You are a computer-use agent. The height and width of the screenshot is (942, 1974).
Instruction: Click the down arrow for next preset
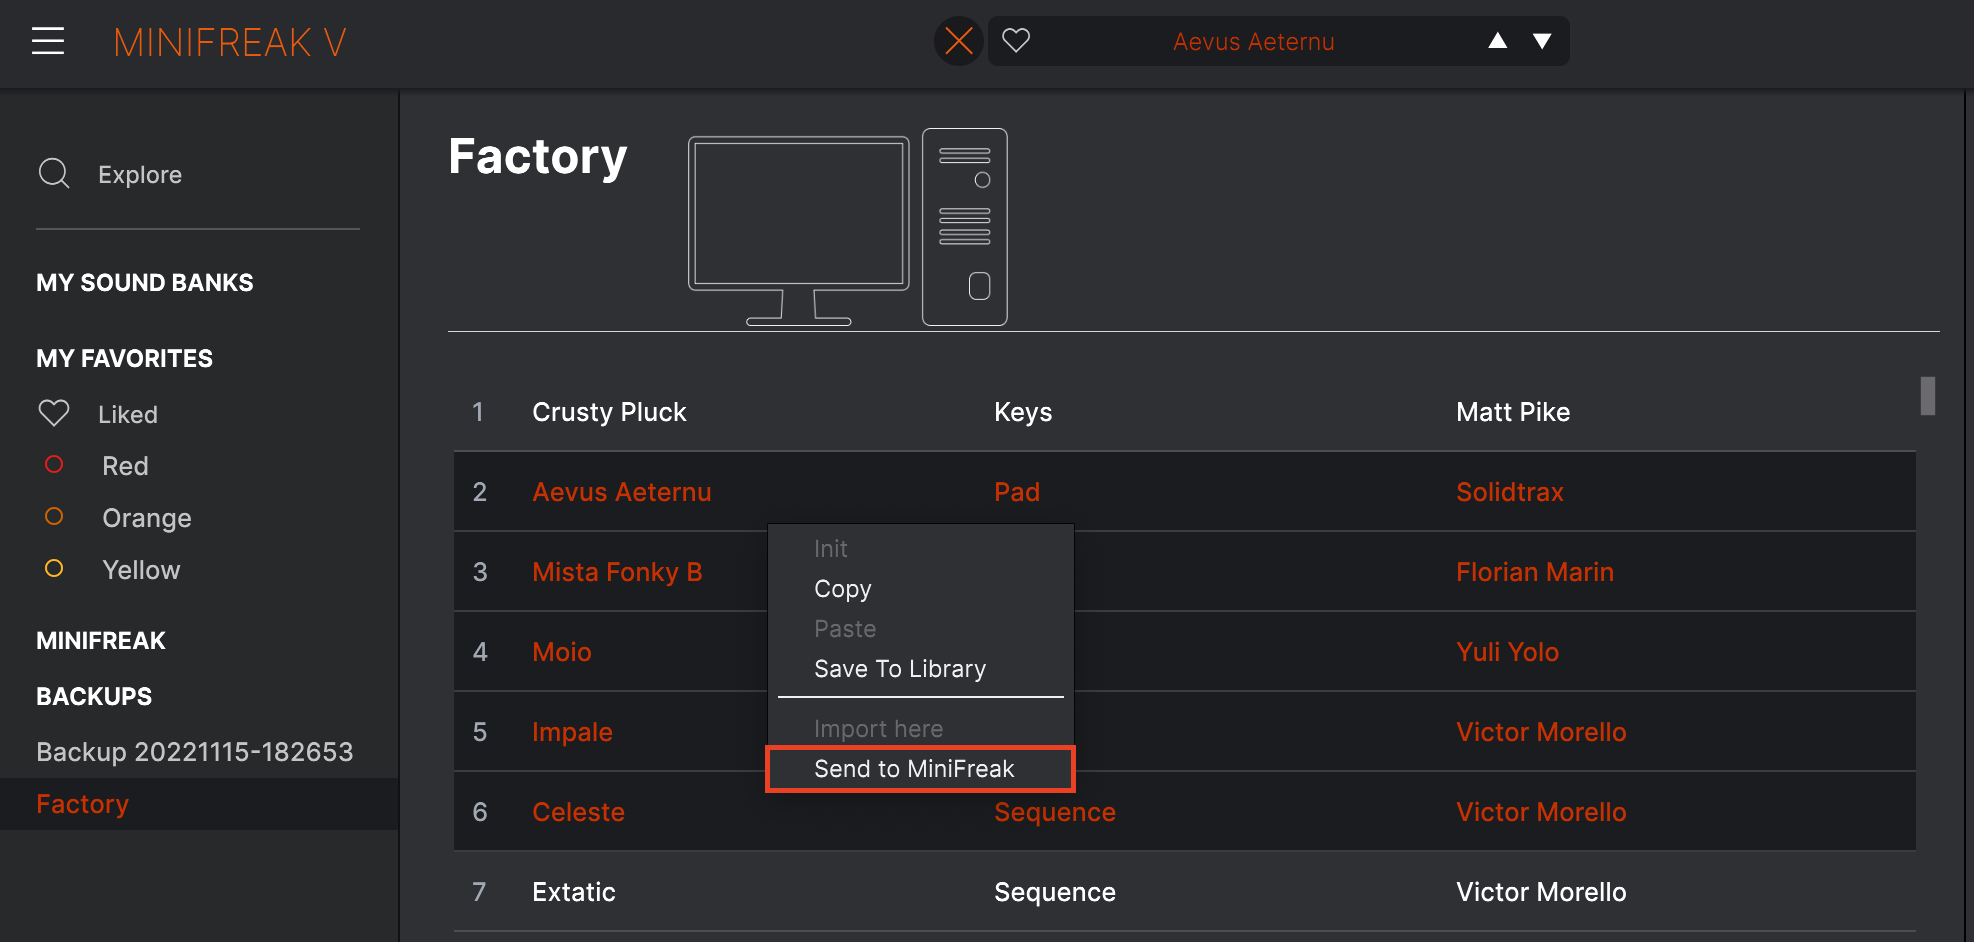[1543, 41]
